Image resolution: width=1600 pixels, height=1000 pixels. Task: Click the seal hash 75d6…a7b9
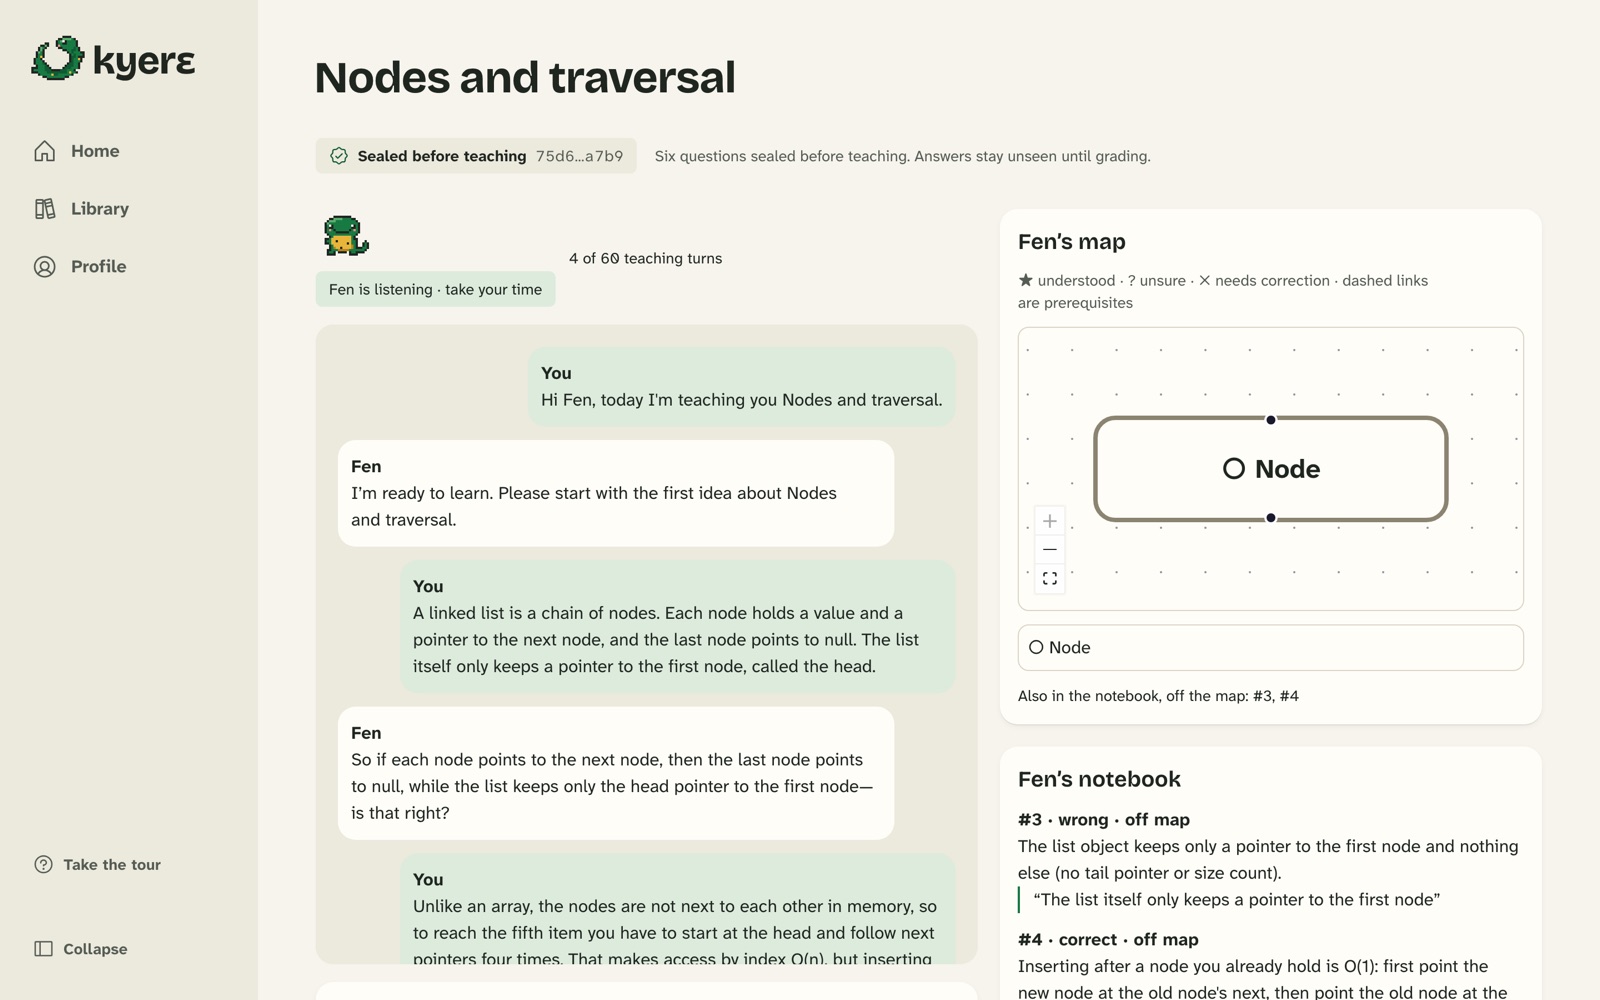click(x=579, y=156)
